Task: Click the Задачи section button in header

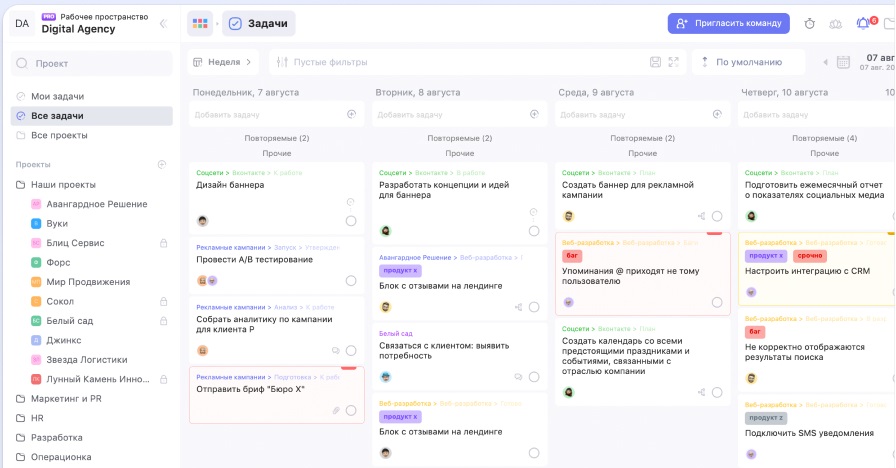Action: tap(258, 23)
